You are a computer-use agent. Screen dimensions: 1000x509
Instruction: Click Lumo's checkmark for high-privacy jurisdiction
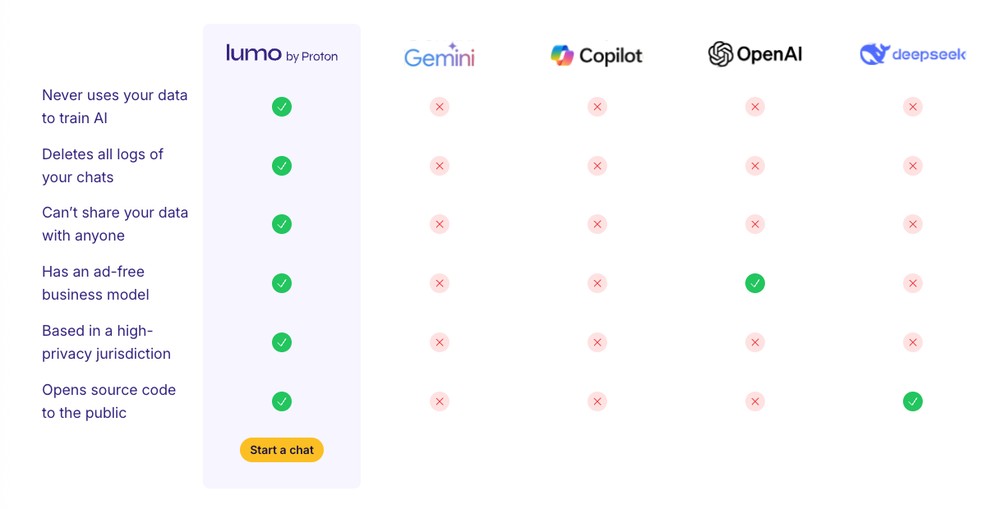point(282,343)
